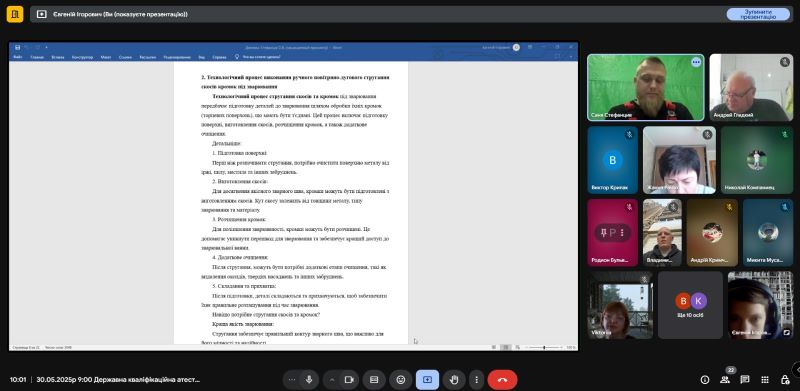Raise hand in the meeting
Screen dimensions: 800x391
coord(454,380)
